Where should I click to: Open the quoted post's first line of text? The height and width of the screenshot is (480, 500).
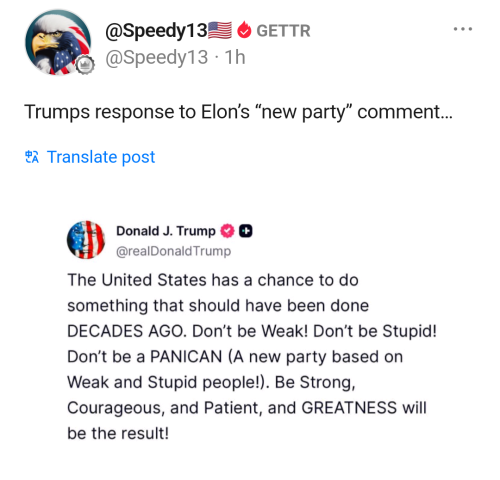[213, 280]
